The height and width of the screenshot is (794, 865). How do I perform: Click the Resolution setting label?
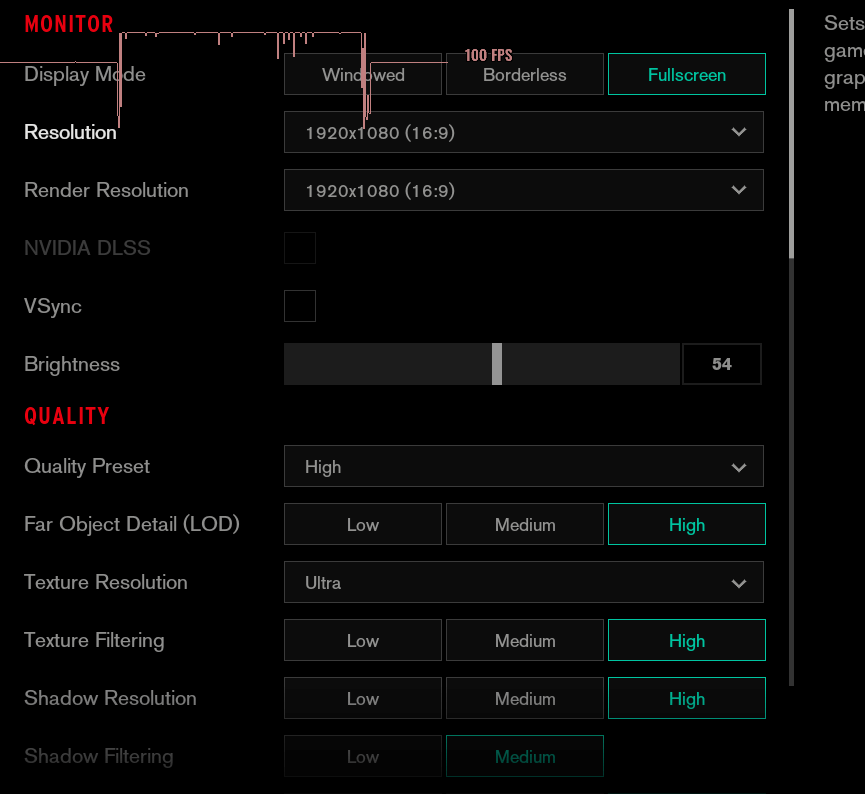pos(71,132)
